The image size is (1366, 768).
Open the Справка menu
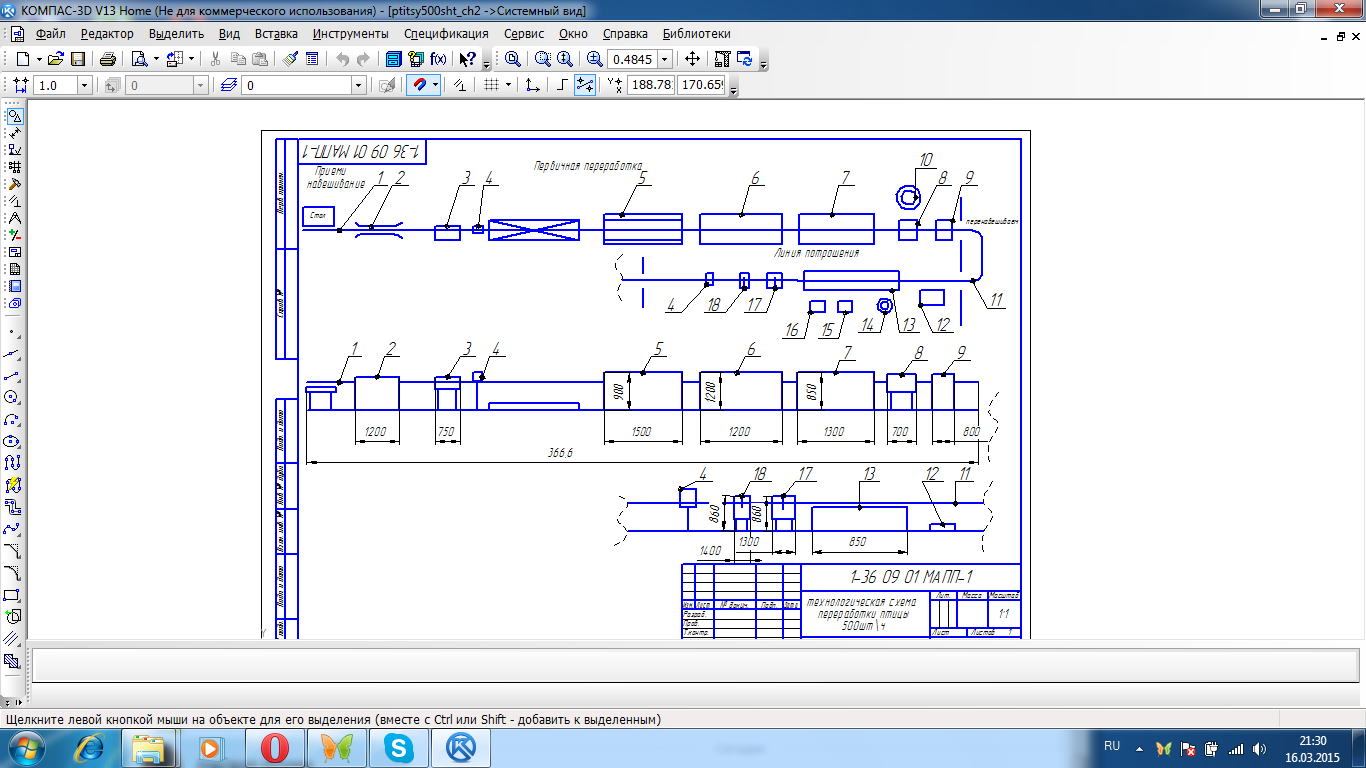click(x=625, y=33)
